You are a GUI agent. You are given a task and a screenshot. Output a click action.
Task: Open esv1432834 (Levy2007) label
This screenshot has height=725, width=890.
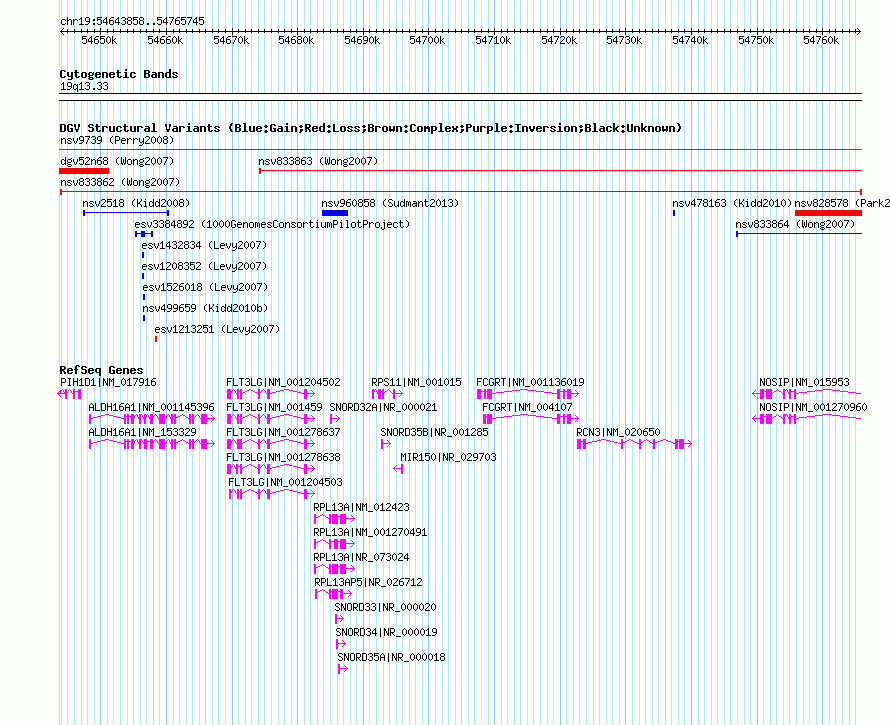tap(204, 245)
